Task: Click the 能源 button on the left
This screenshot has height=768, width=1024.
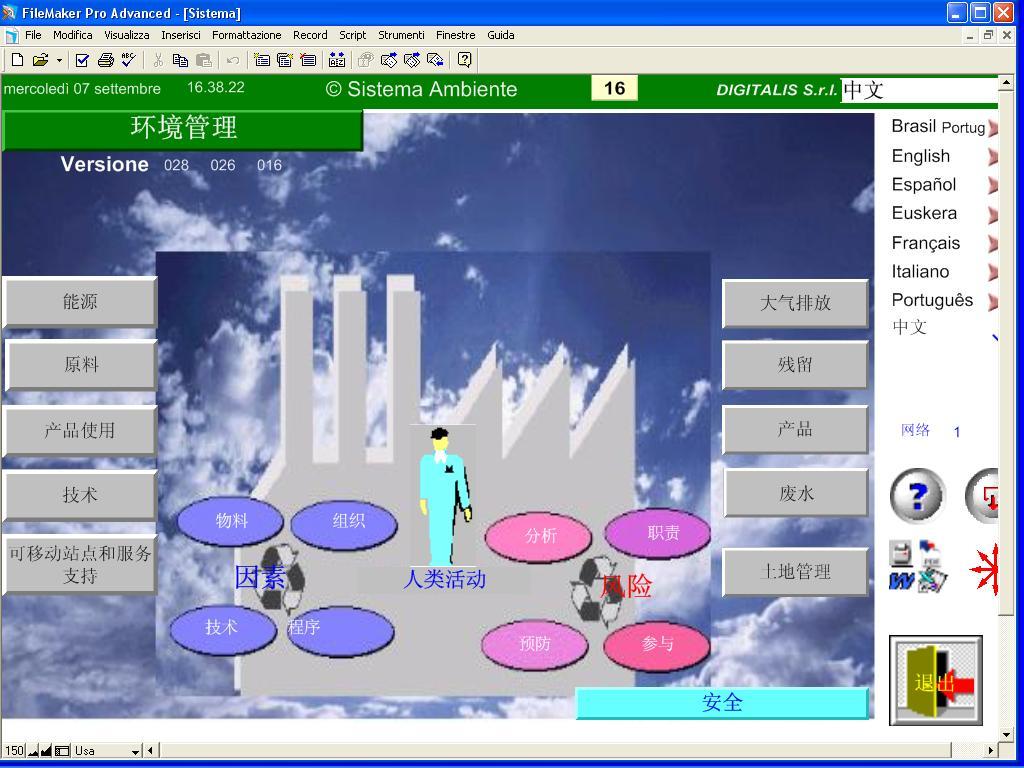Action: pos(80,301)
